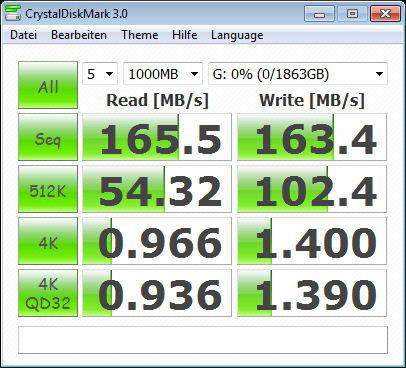The image size is (406, 368).
Task: Open the Hilfe menu
Action: tap(185, 35)
